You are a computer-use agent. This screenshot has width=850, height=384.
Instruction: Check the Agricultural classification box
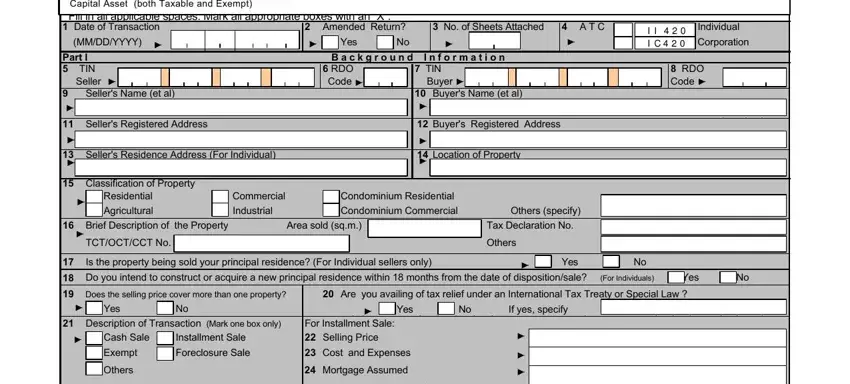point(94,210)
